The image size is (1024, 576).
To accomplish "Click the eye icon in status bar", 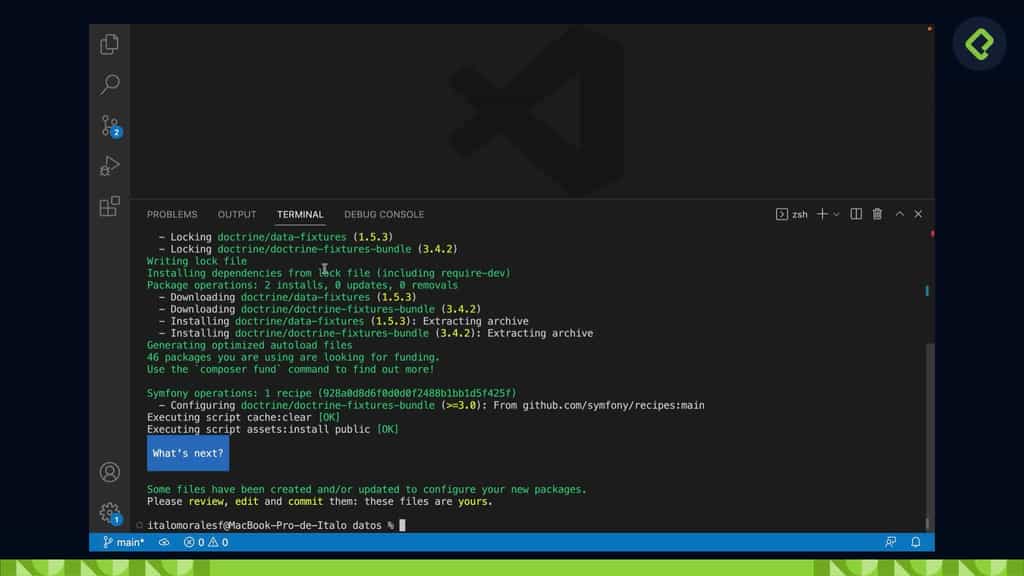I will 164,542.
